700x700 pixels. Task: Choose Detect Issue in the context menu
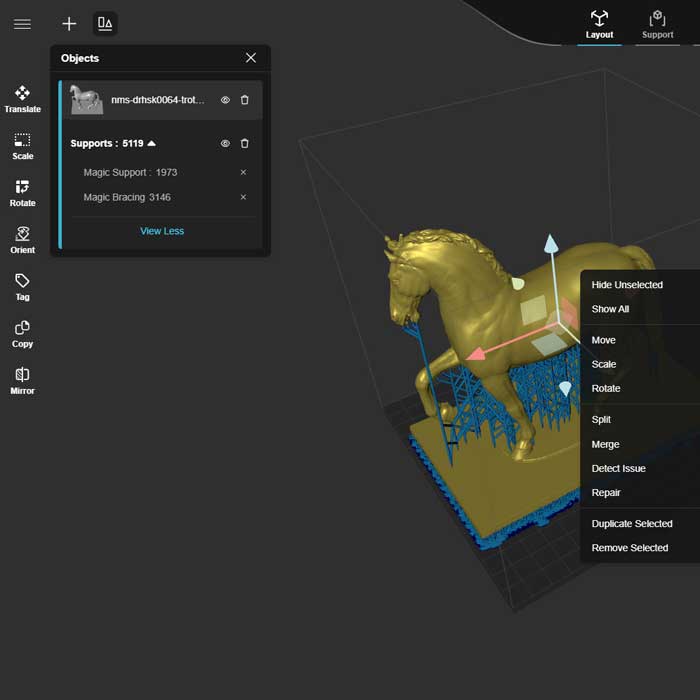(618, 468)
